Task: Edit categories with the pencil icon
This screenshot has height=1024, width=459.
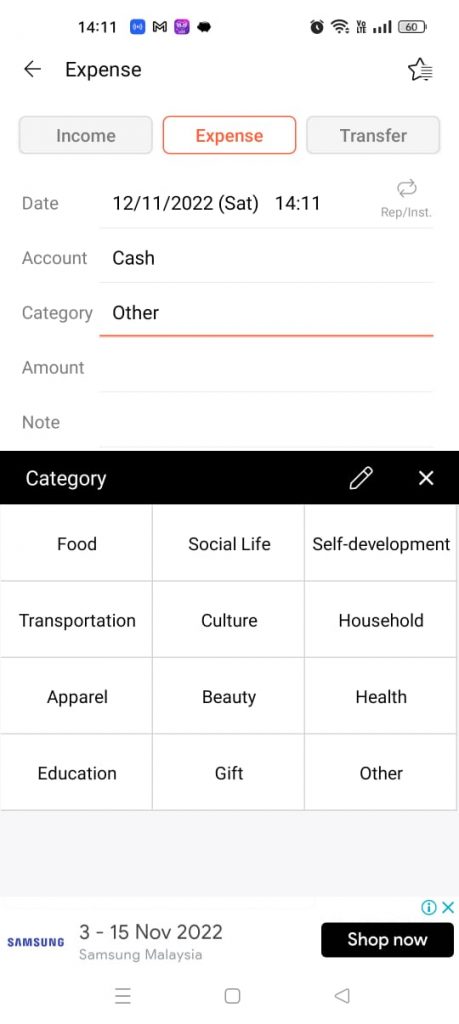Action: point(361,478)
